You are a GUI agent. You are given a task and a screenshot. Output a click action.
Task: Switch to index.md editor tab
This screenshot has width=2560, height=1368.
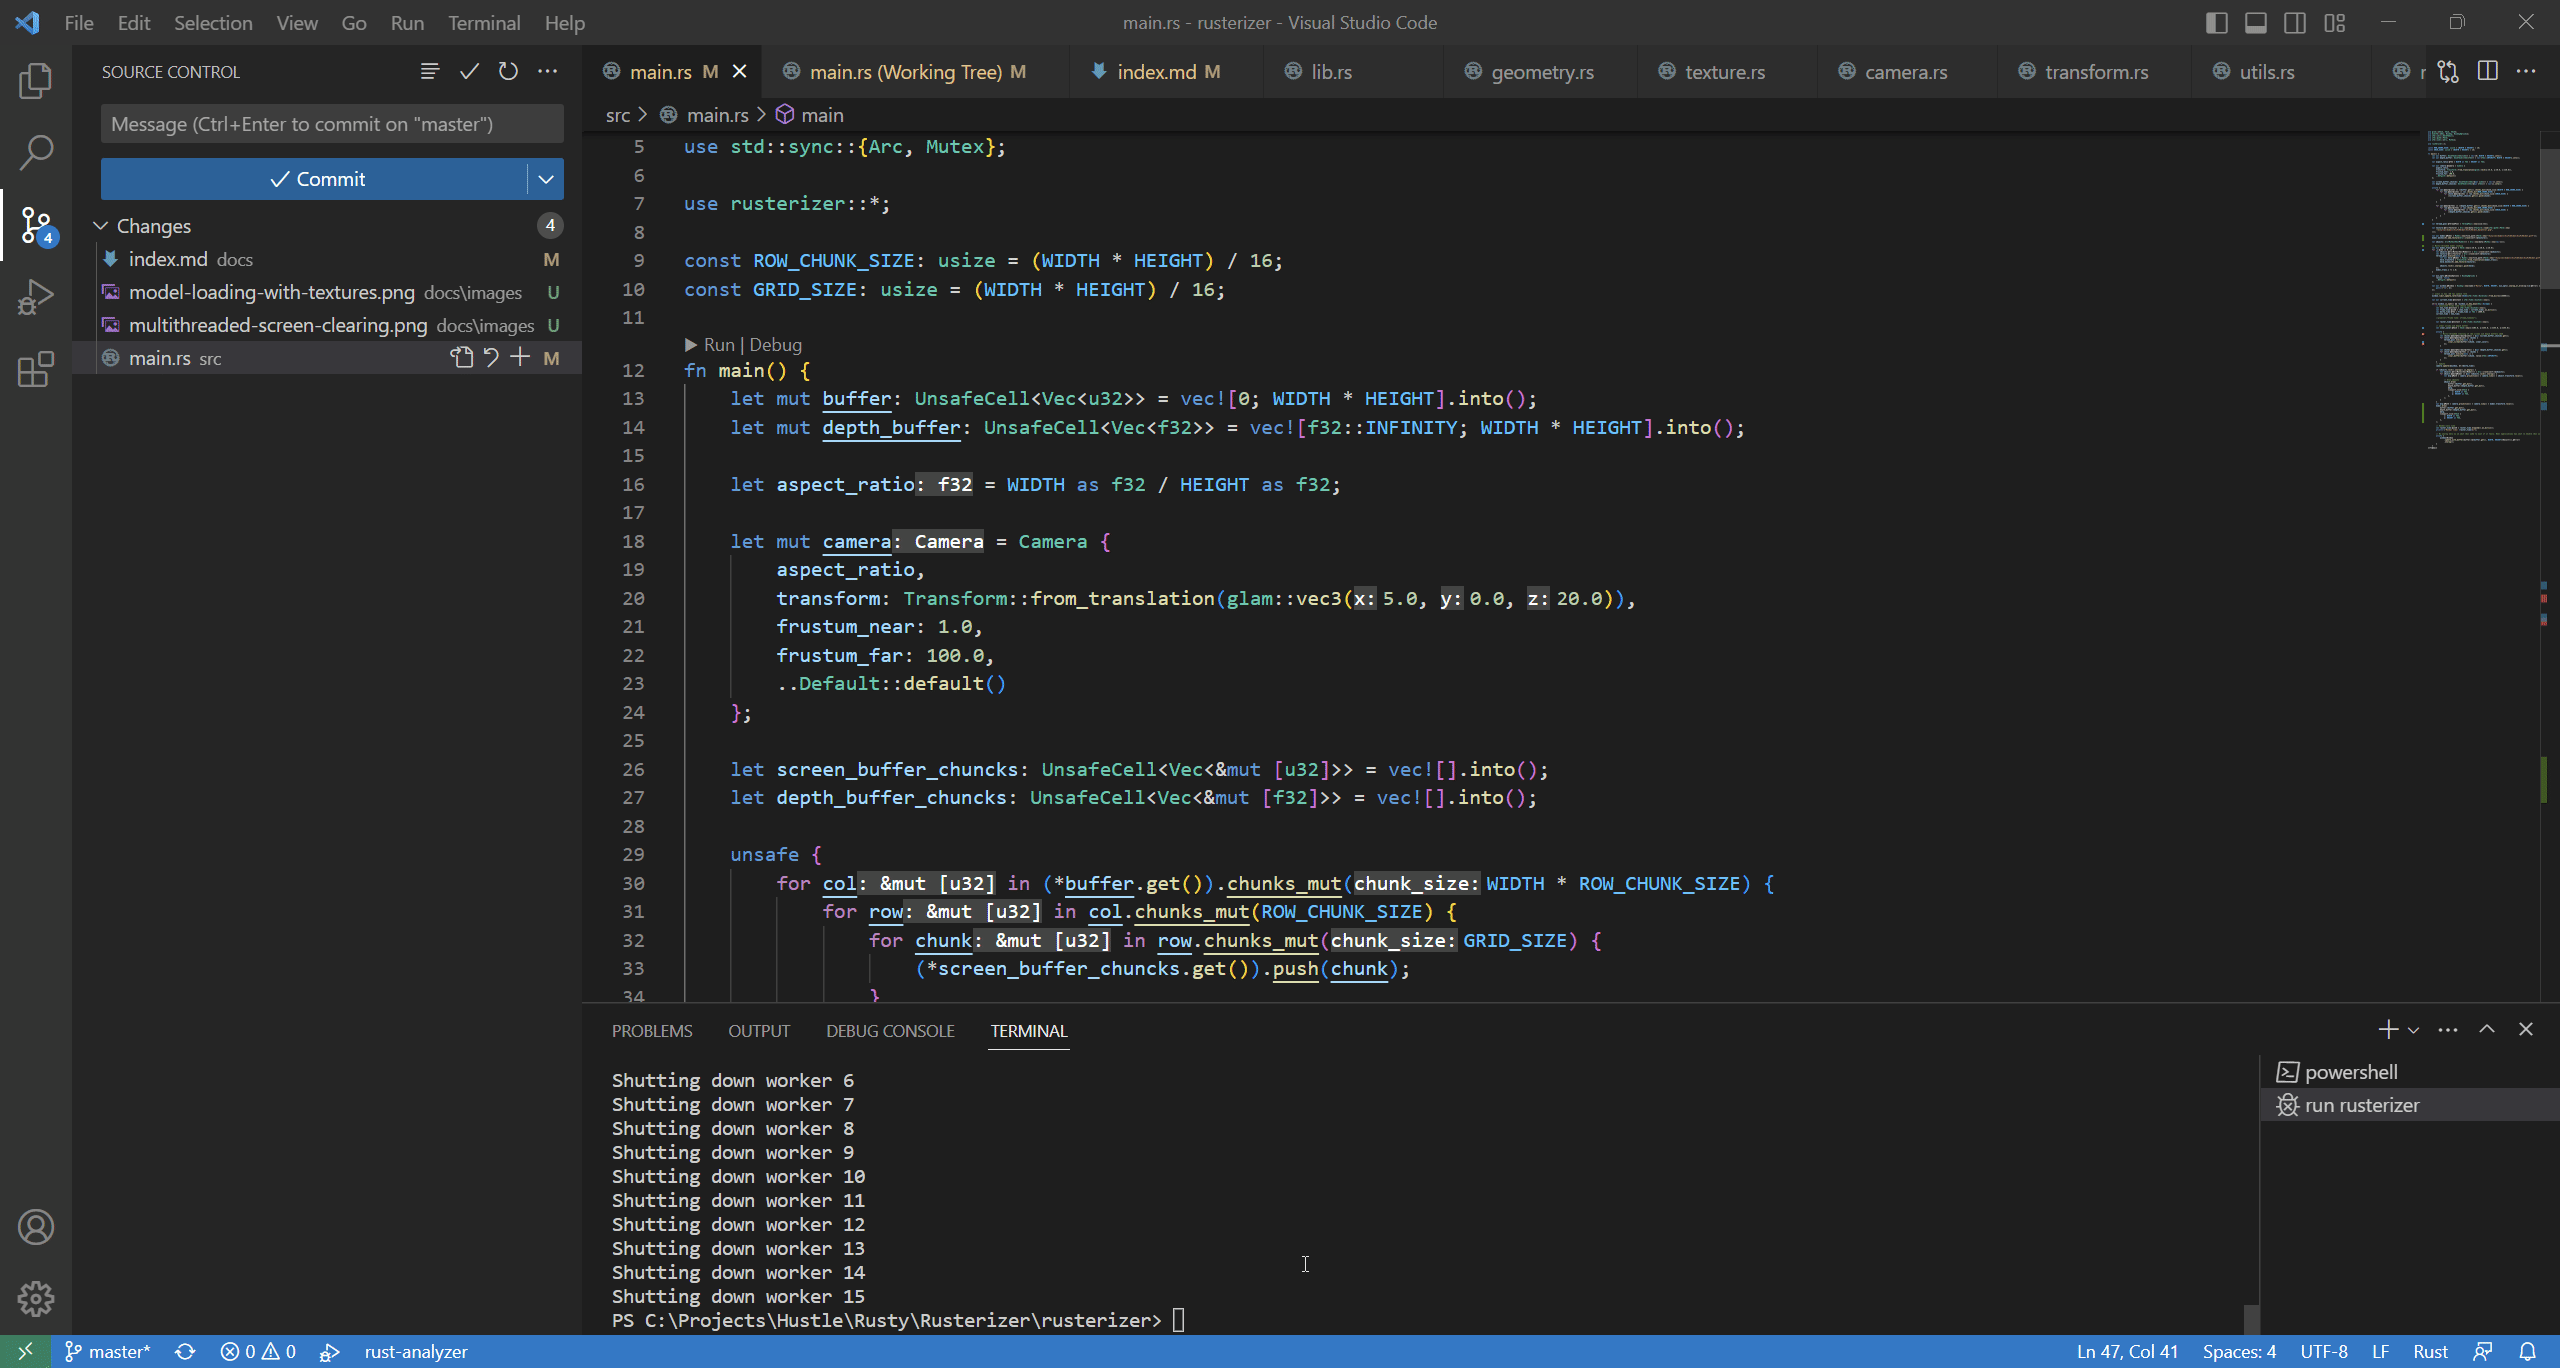1166,72
